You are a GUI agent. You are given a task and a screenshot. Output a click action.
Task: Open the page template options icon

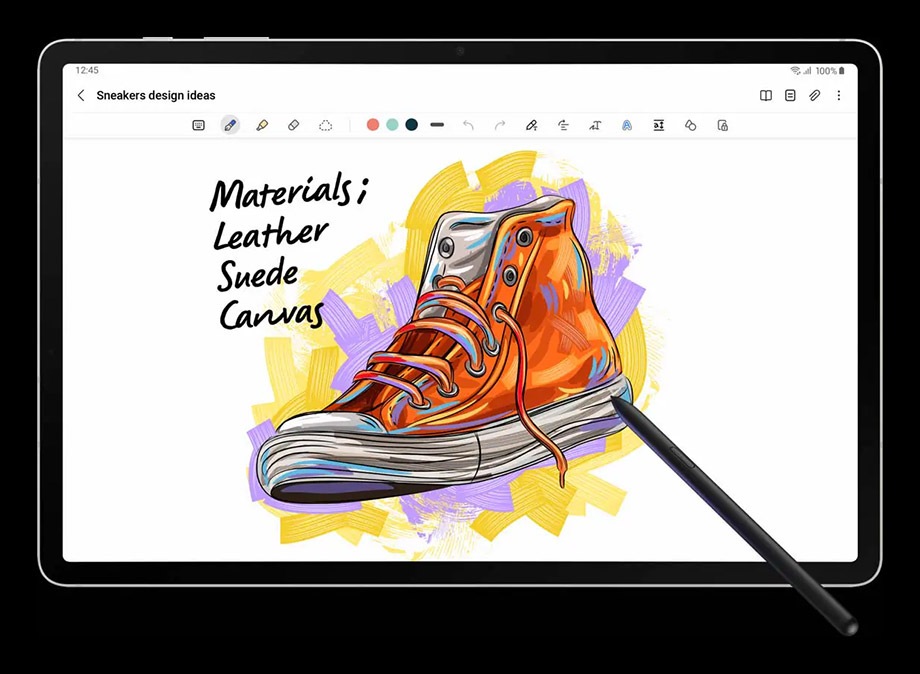pos(790,96)
